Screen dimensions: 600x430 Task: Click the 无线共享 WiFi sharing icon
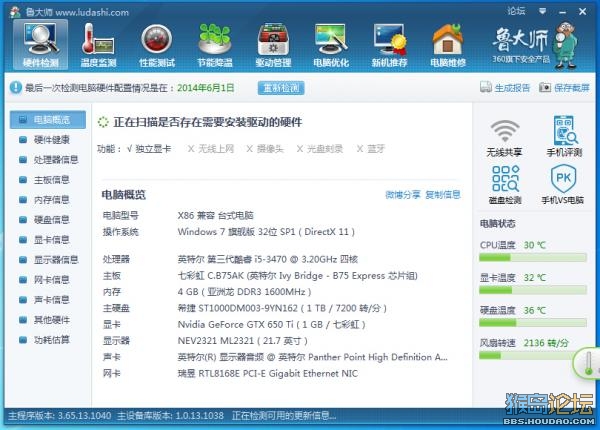click(x=505, y=131)
